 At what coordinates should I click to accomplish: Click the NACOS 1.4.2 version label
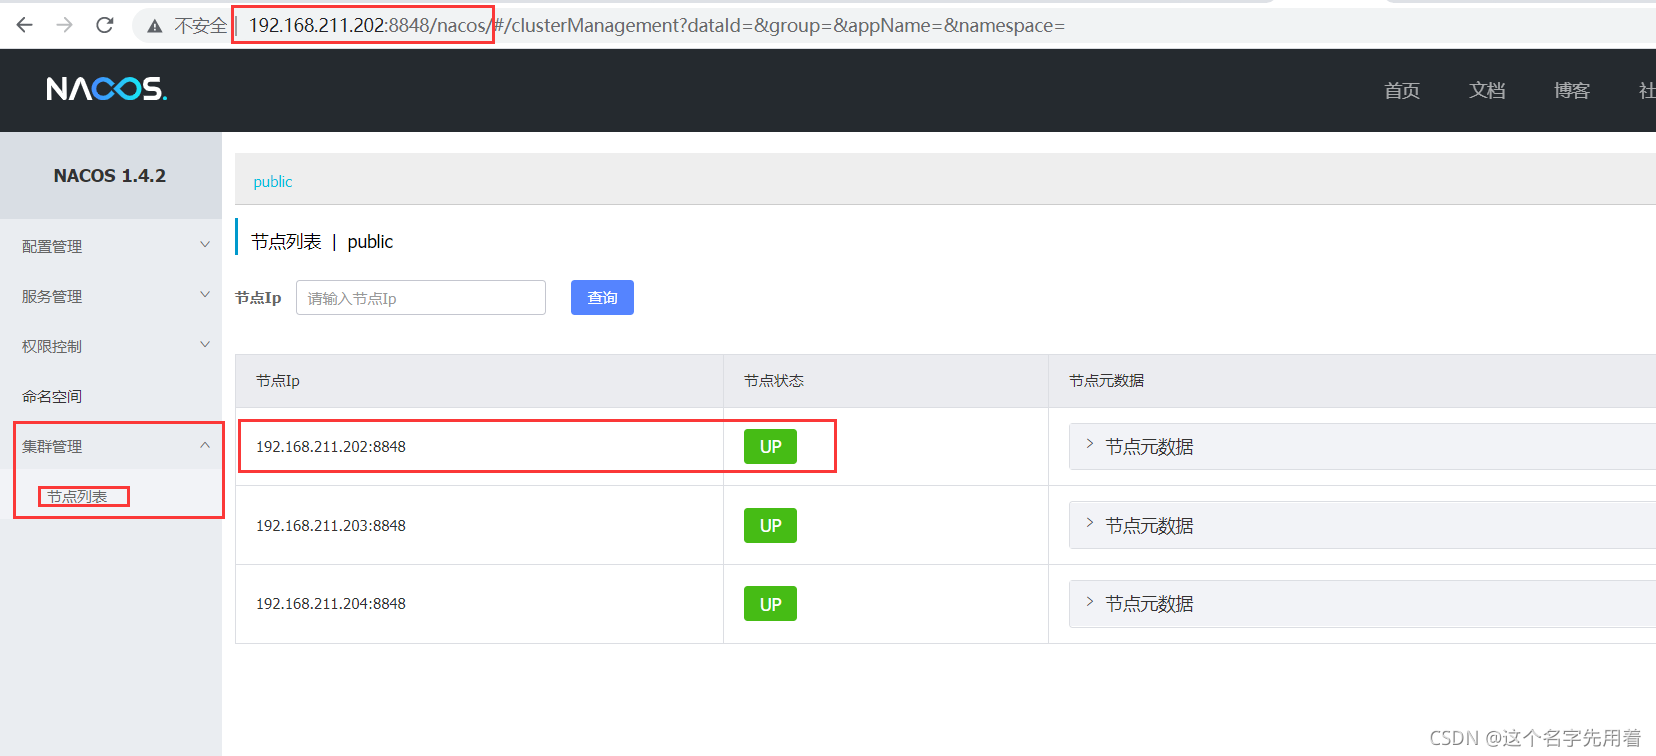pyautogui.click(x=110, y=176)
